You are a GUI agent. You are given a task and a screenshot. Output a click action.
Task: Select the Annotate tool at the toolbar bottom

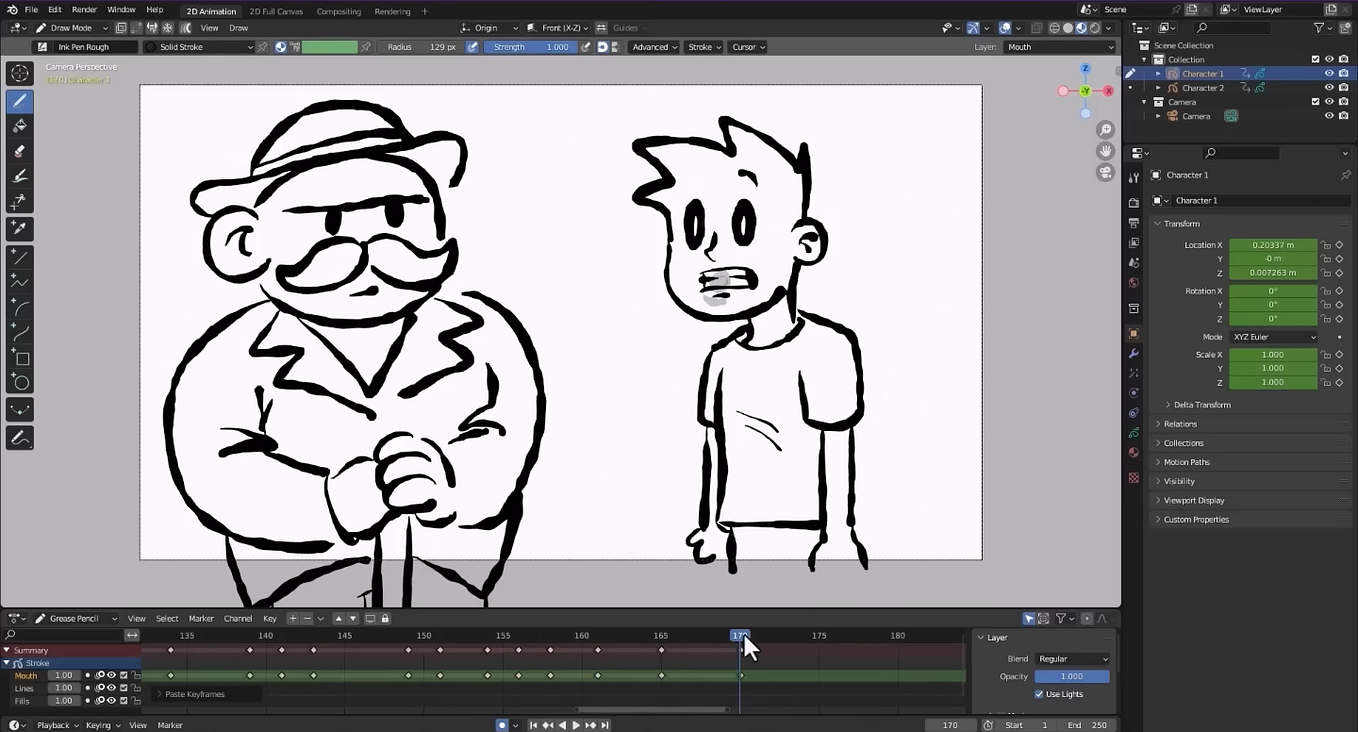20,437
